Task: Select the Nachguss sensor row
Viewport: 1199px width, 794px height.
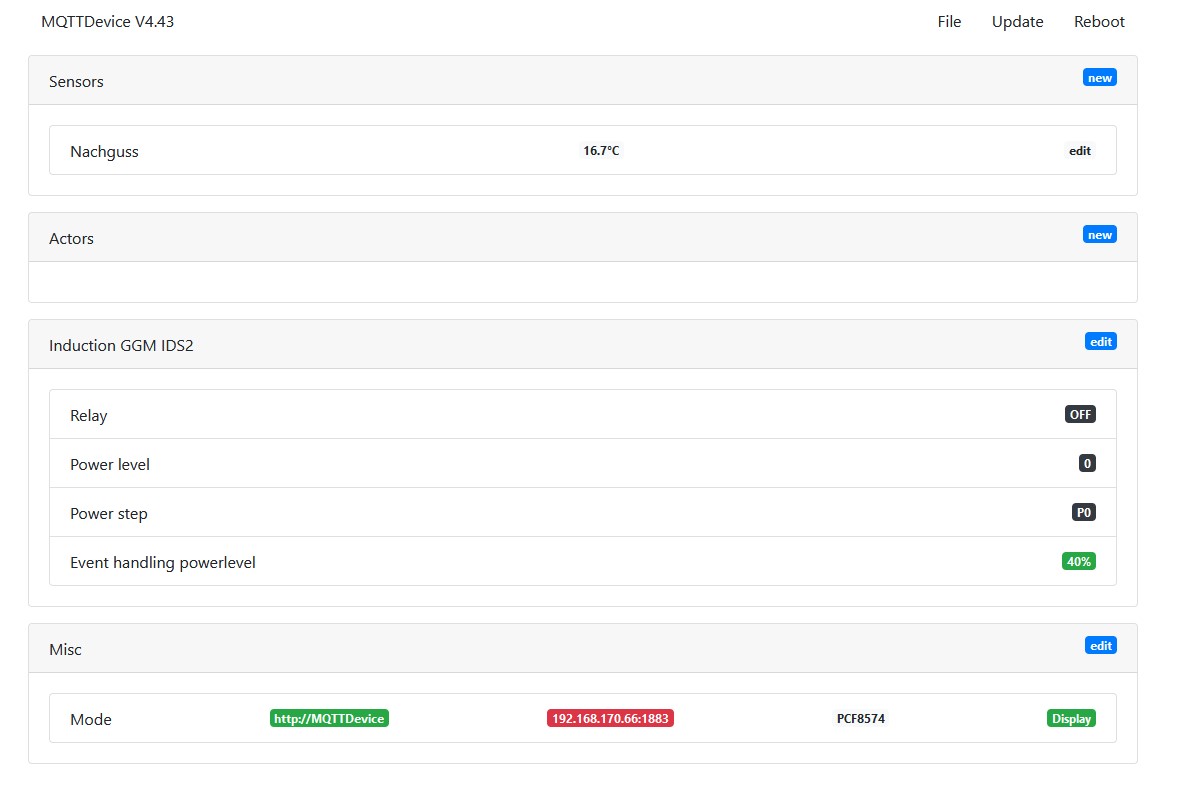Action: (x=300, y=151)
